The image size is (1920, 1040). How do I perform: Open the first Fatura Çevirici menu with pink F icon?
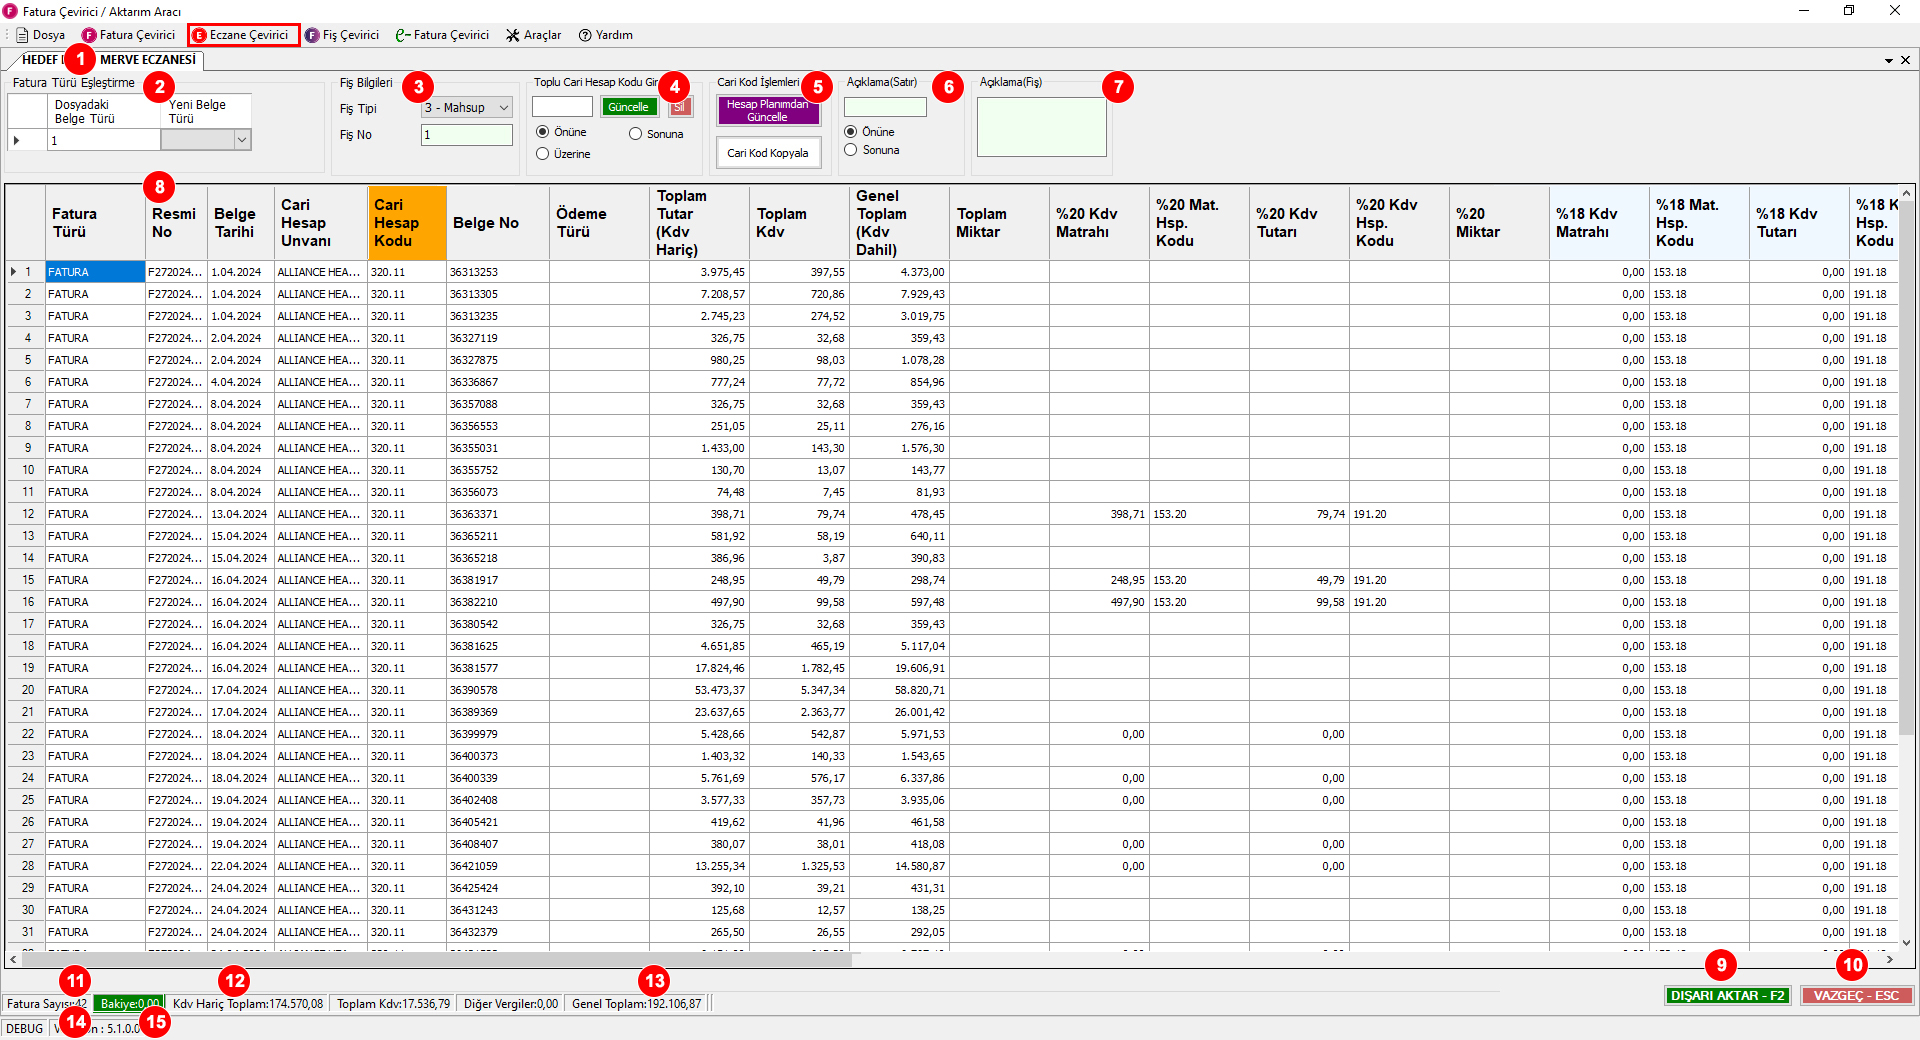click(x=129, y=35)
